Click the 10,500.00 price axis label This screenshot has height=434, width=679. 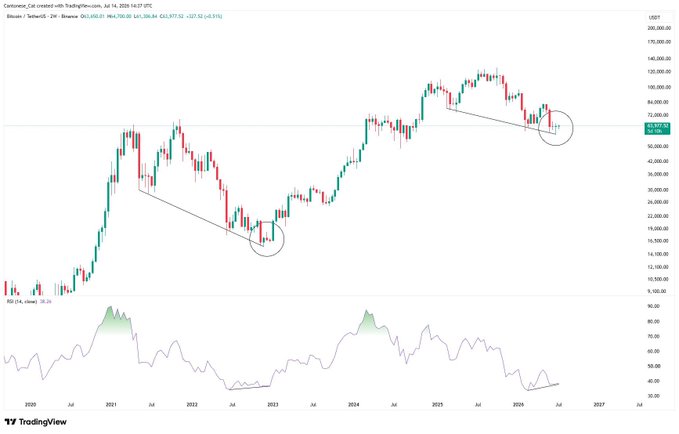click(659, 279)
